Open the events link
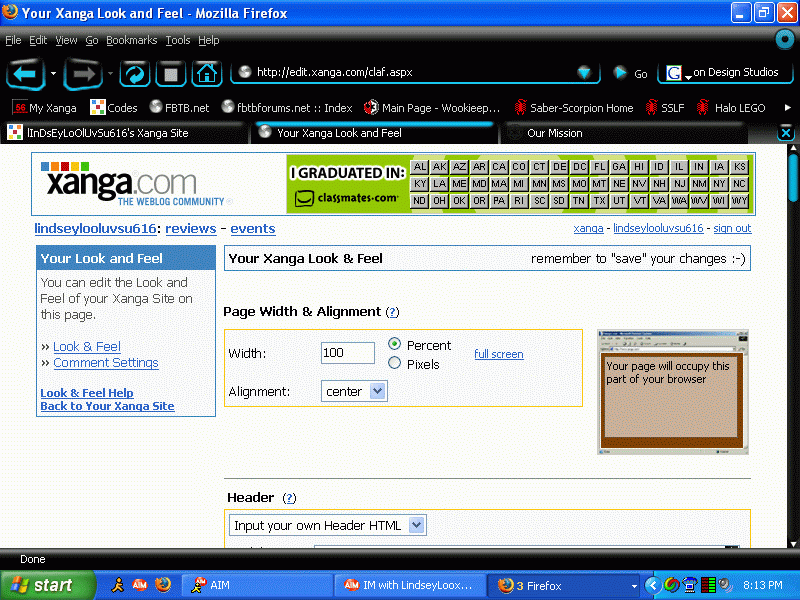800x600 pixels. point(253,229)
